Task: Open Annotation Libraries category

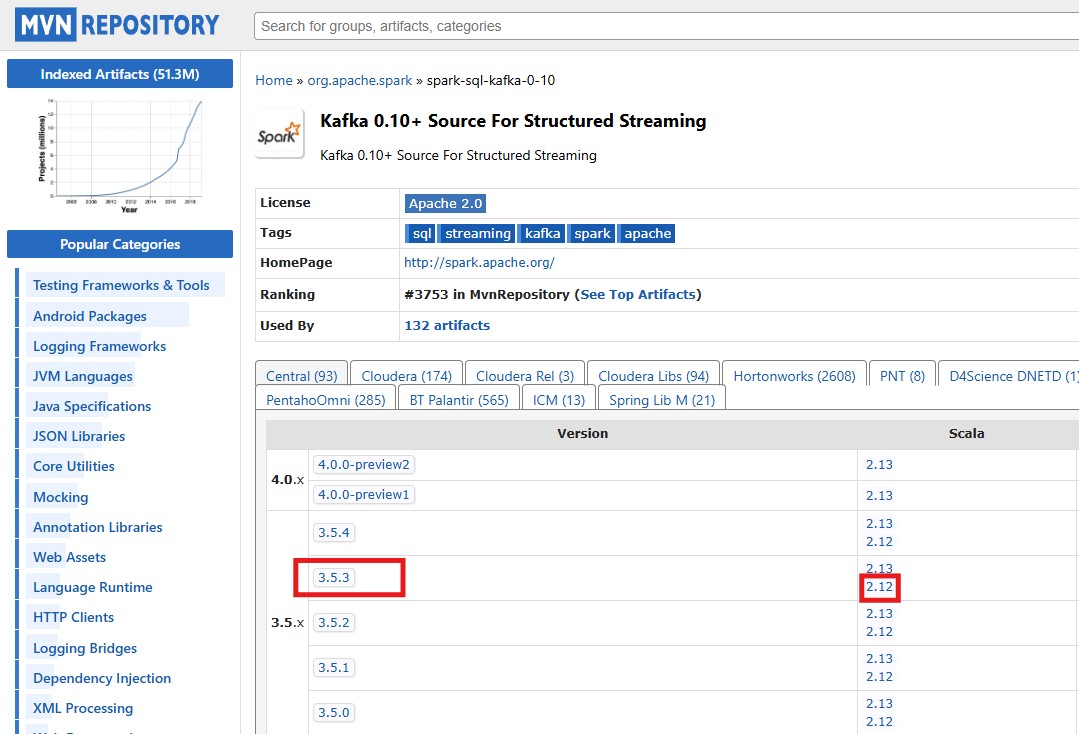Action: point(98,527)
